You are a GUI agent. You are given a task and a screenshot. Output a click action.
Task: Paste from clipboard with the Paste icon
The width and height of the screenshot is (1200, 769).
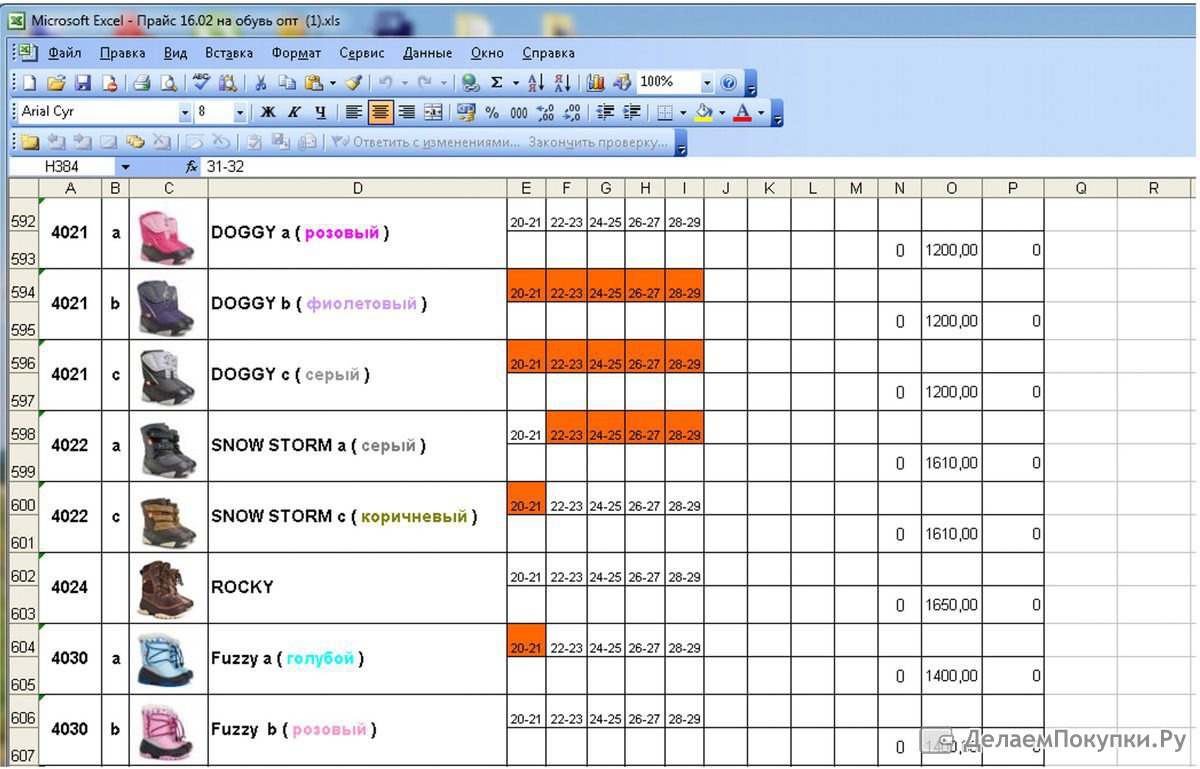314,83
